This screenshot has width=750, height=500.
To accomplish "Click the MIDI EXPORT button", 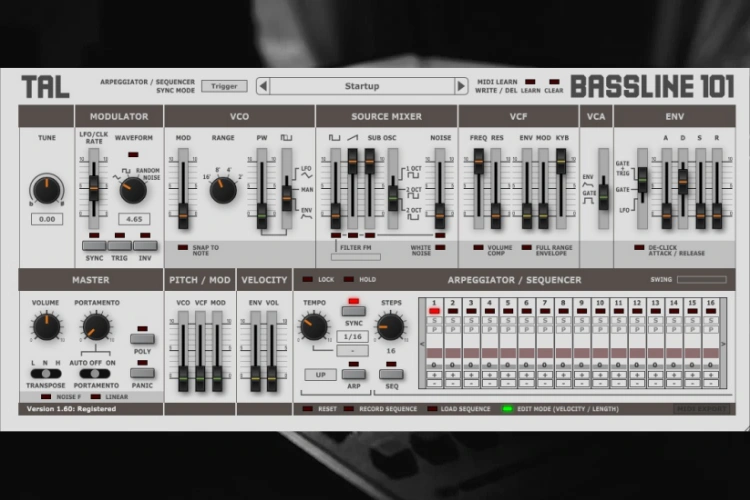I will coord(702,409).
